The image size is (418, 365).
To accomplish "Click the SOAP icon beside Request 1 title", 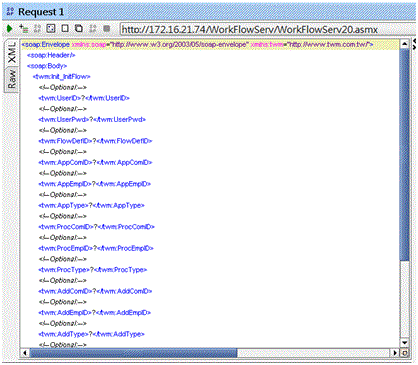I will 10,12.
